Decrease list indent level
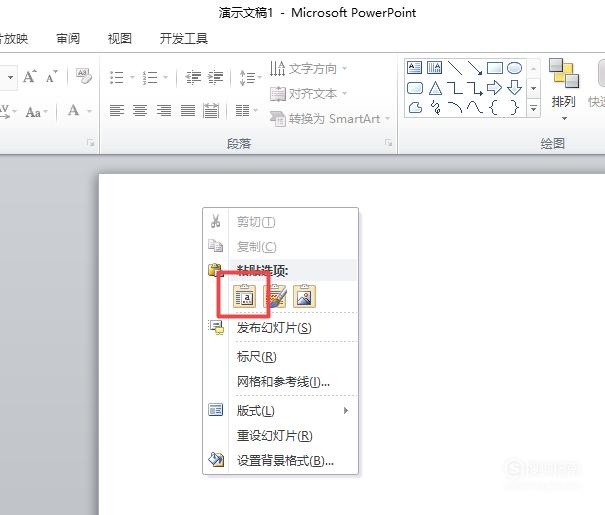Image resolution: width=605 pixels, height=515 pixels. pyautogui.click(x=193, y=78)
